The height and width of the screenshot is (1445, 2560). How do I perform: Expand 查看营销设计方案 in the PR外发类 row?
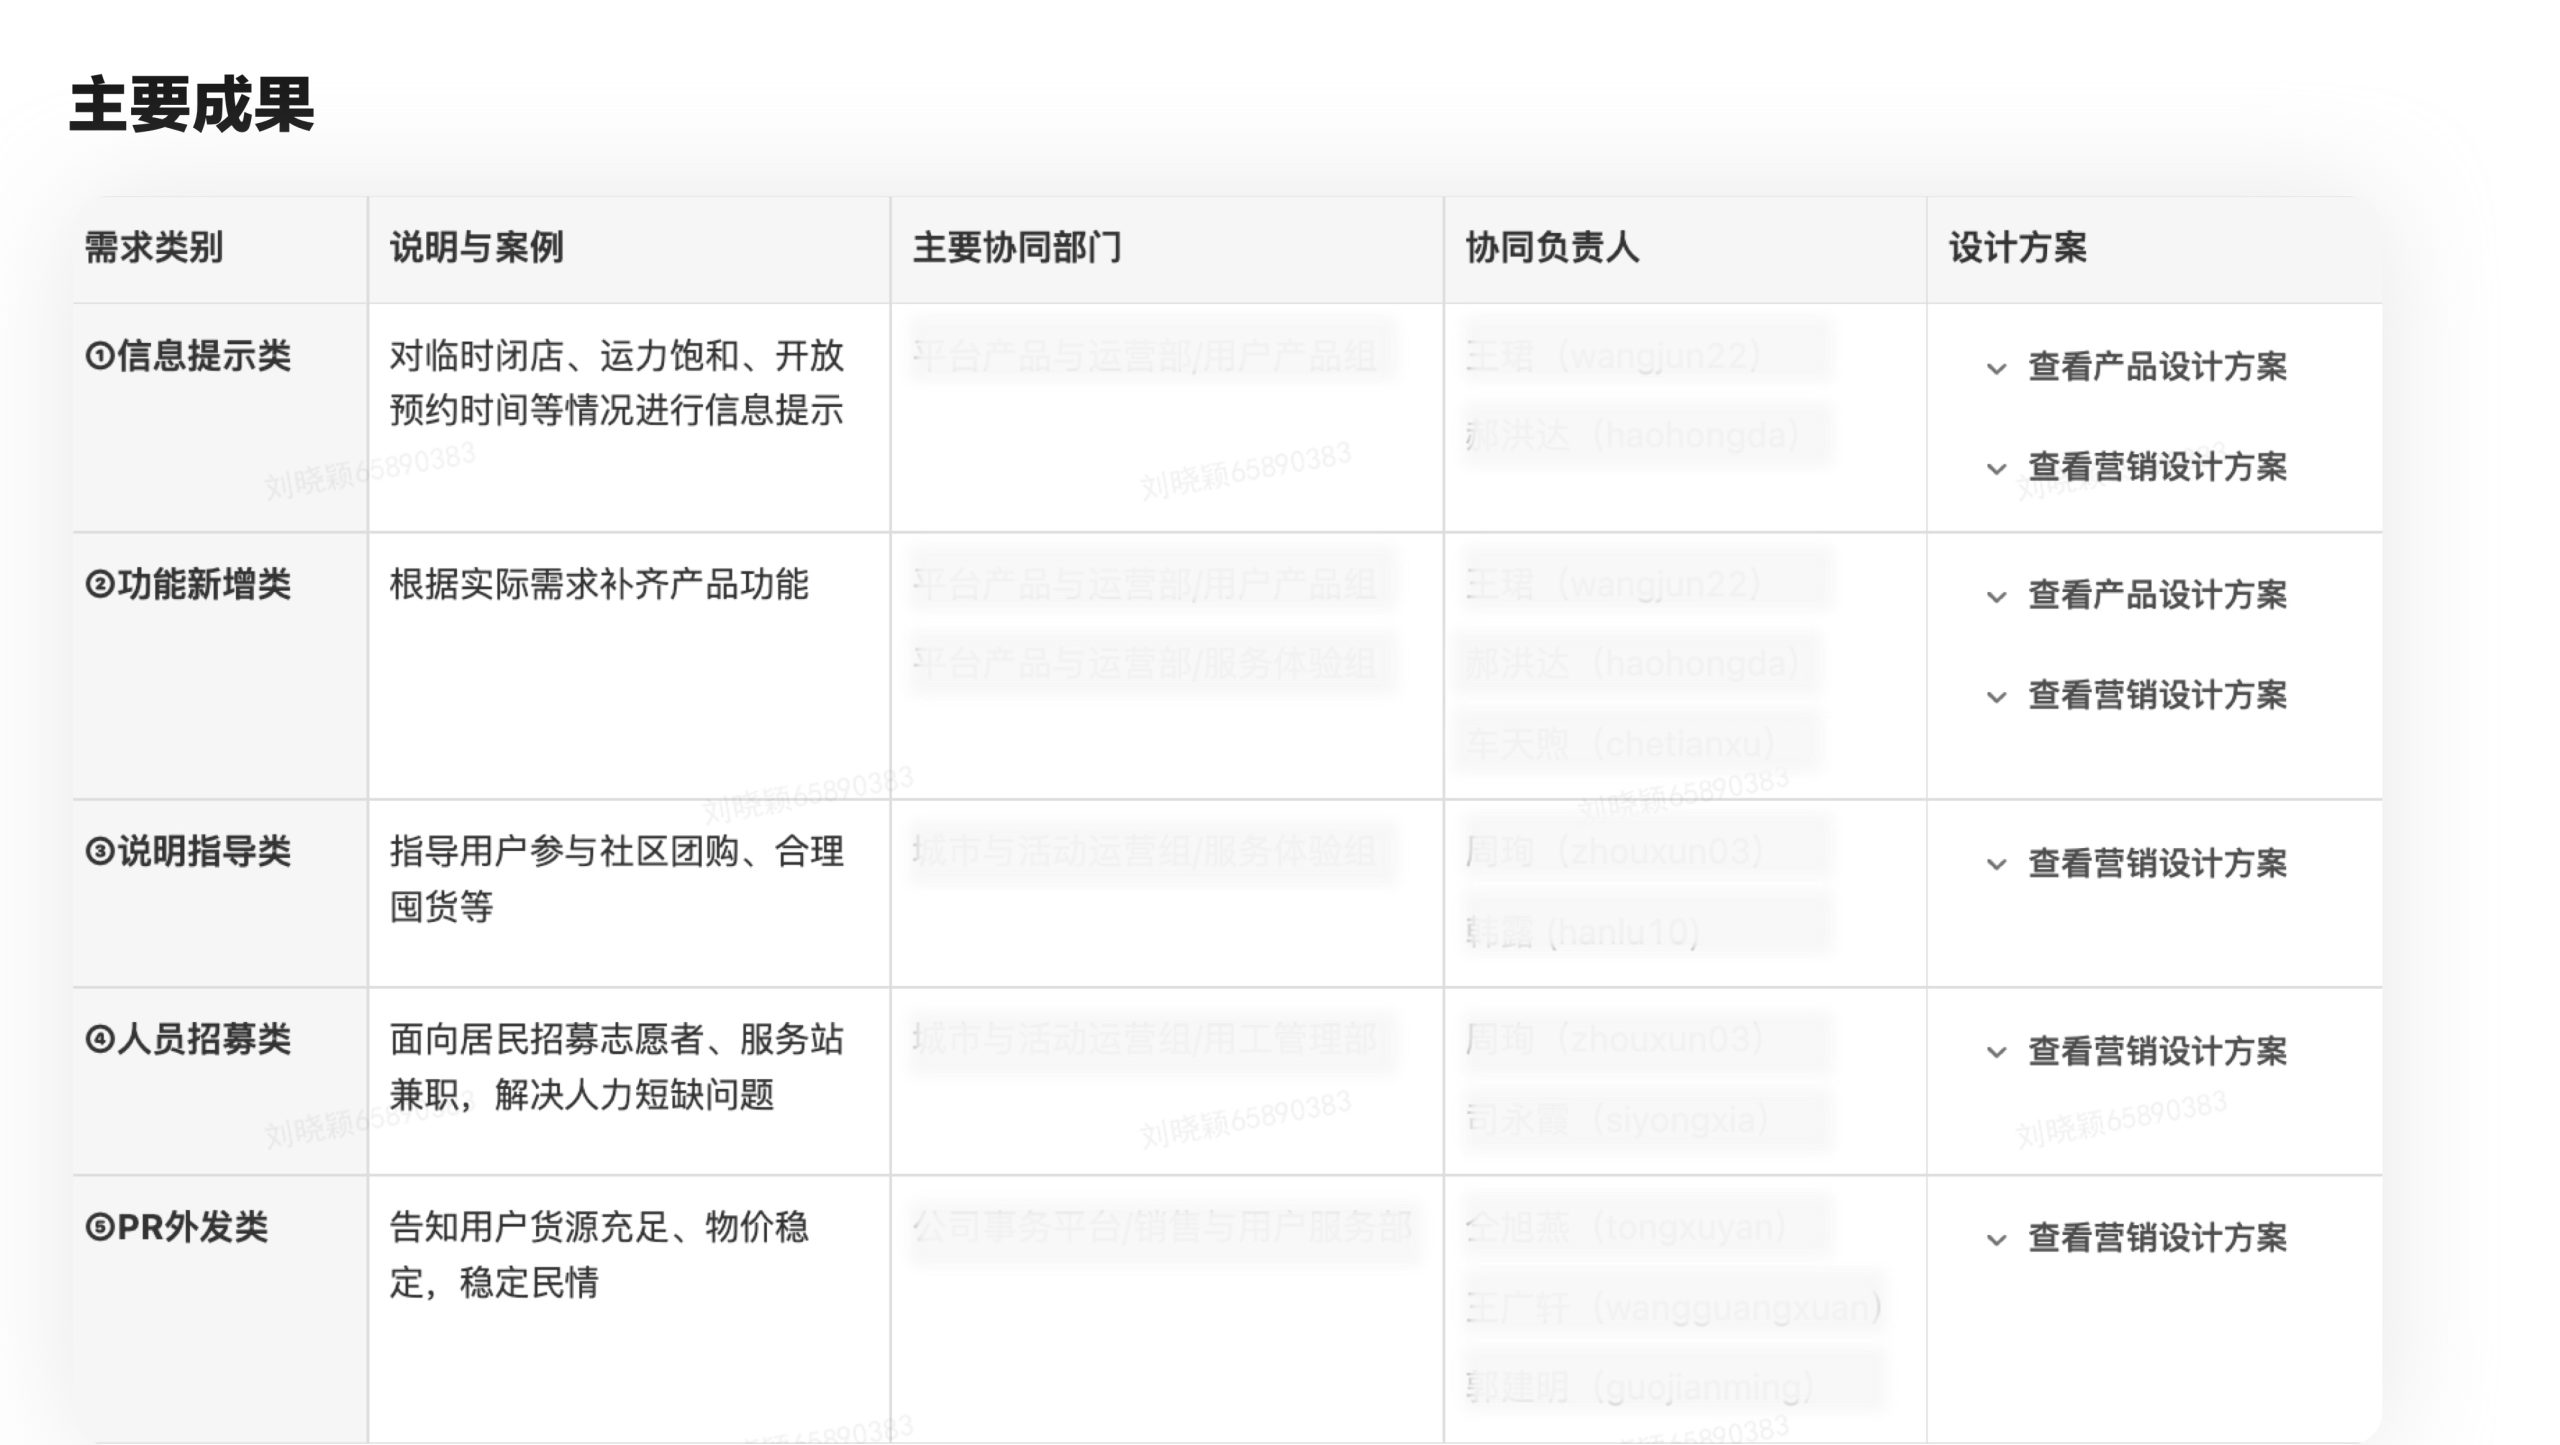[2137, 1238]
